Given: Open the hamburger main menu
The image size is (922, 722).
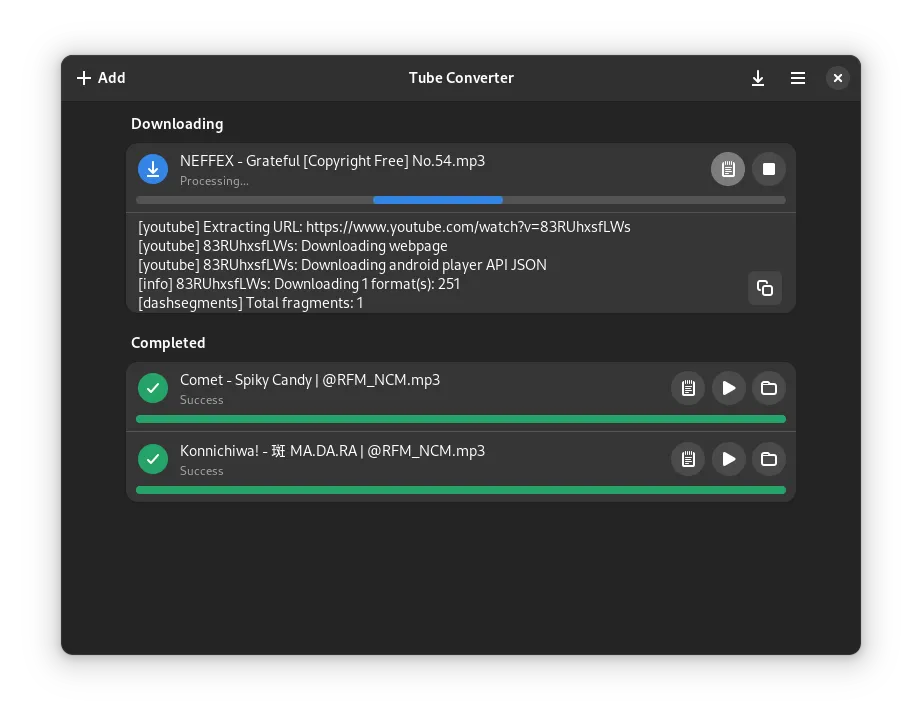Looking at the screenshot, I should [x=798, y=78].
